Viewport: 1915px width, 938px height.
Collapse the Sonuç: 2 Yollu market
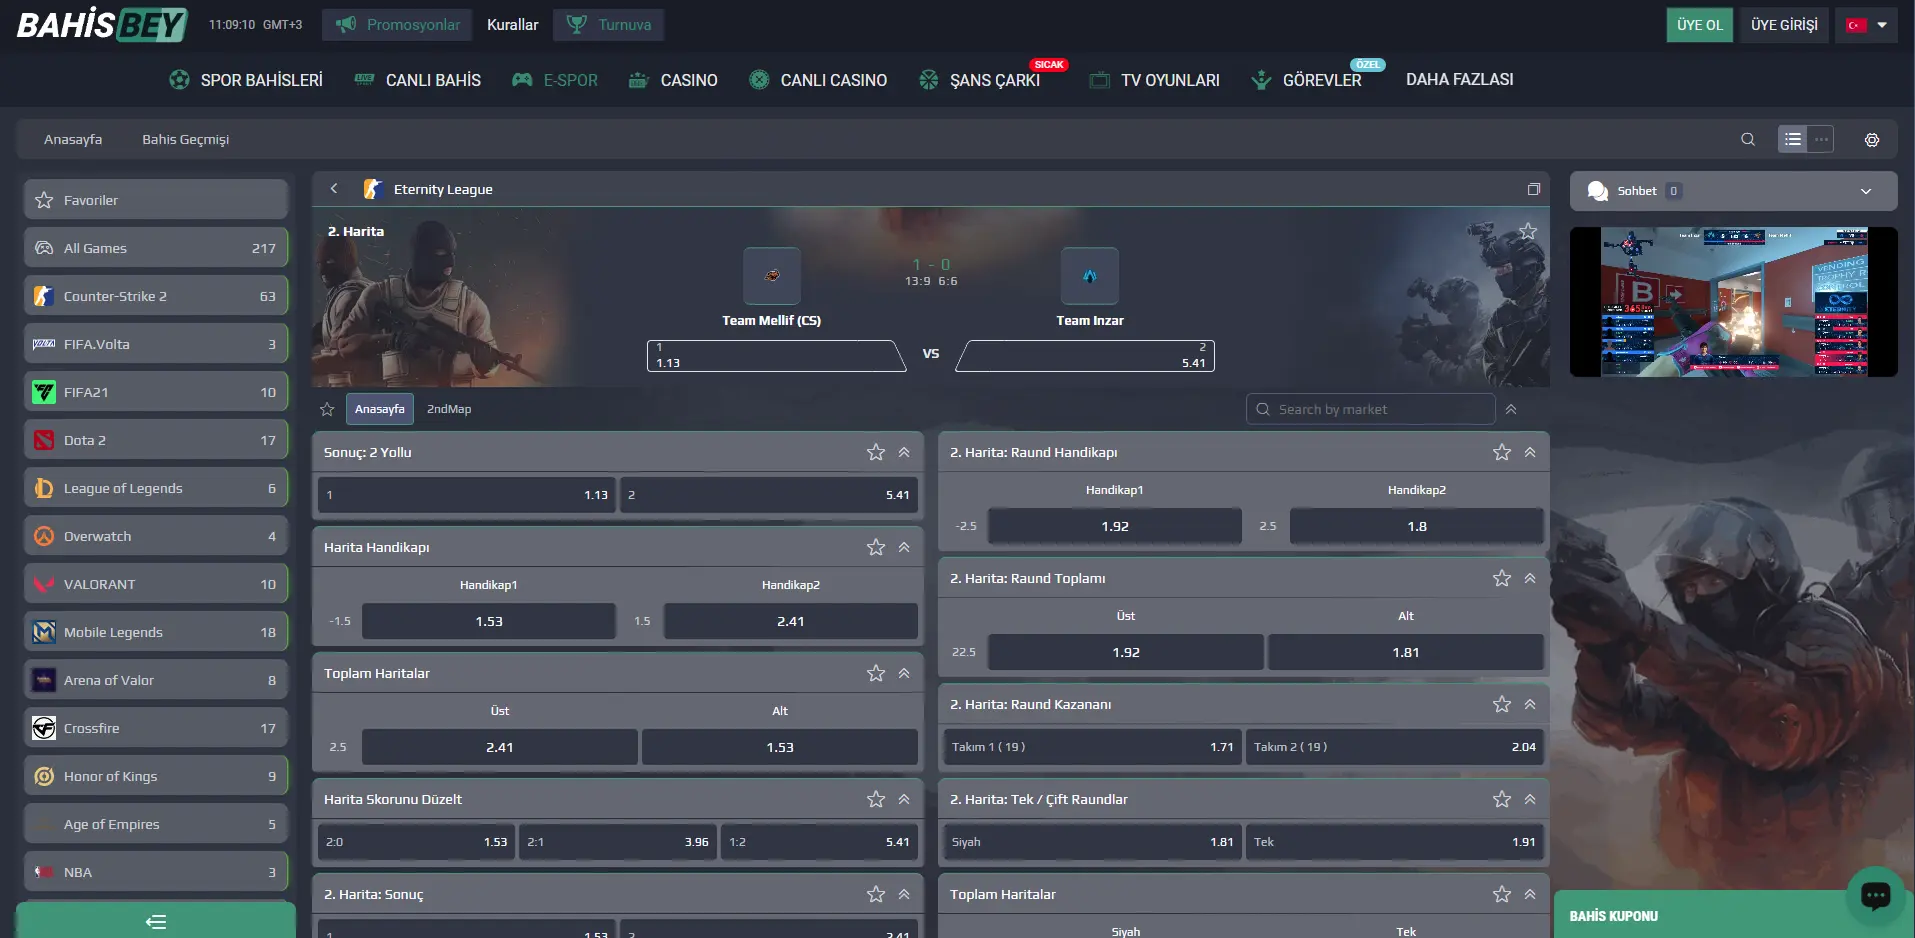904,452
